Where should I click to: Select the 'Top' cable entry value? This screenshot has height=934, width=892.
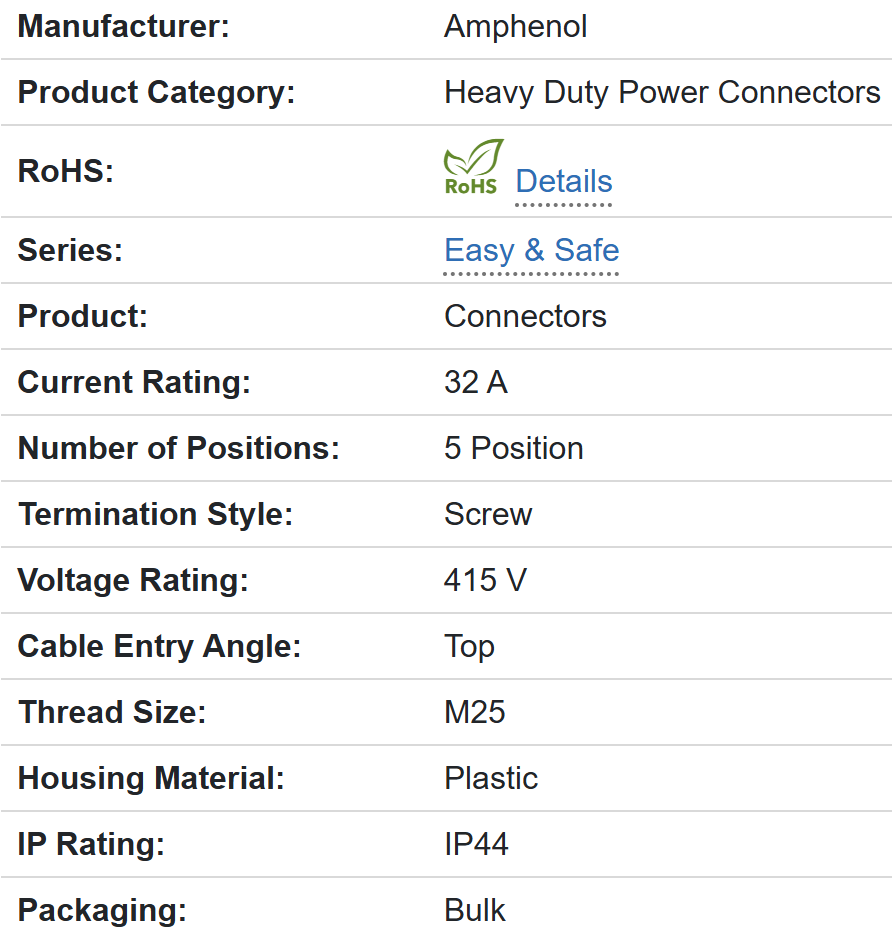[x=470, y=647]
